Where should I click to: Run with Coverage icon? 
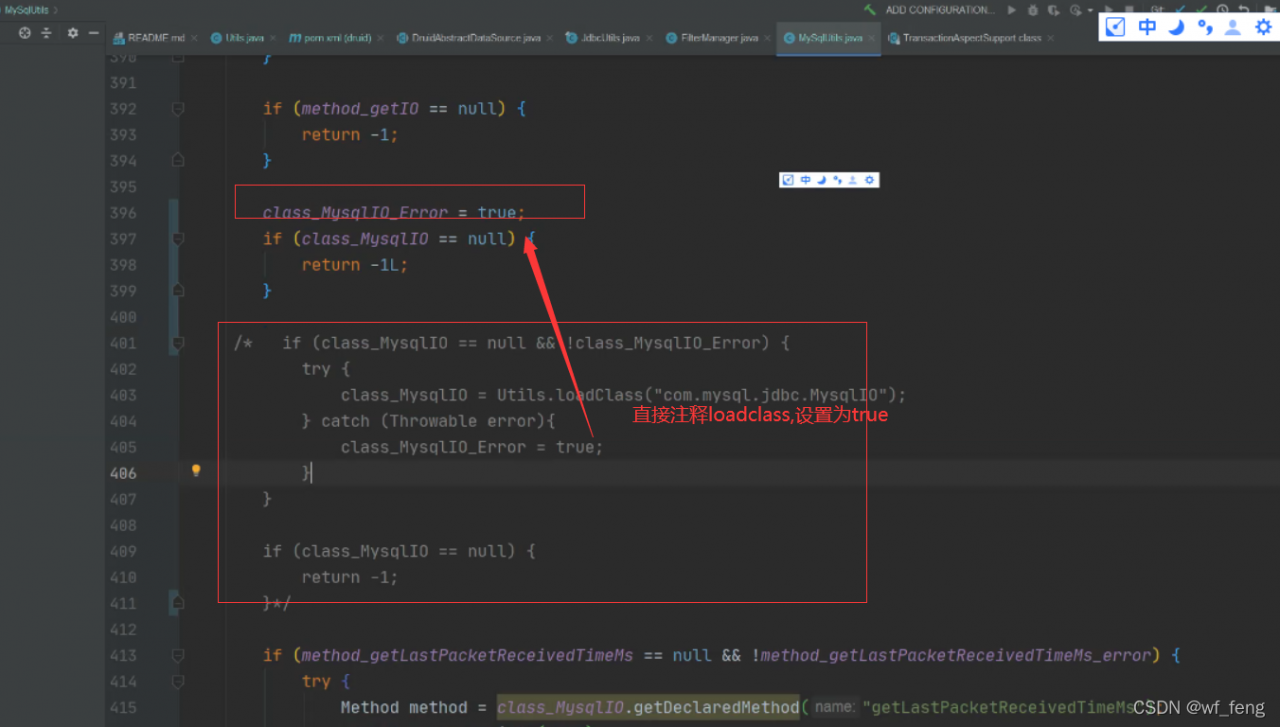point(1054,10)
